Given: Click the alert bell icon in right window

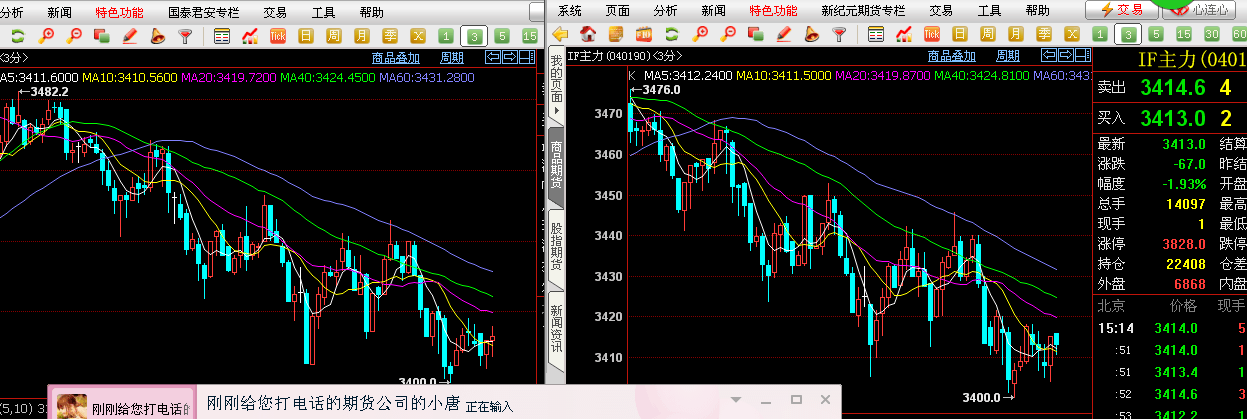Looking at the screenshot, I should [x=812, y=35].
